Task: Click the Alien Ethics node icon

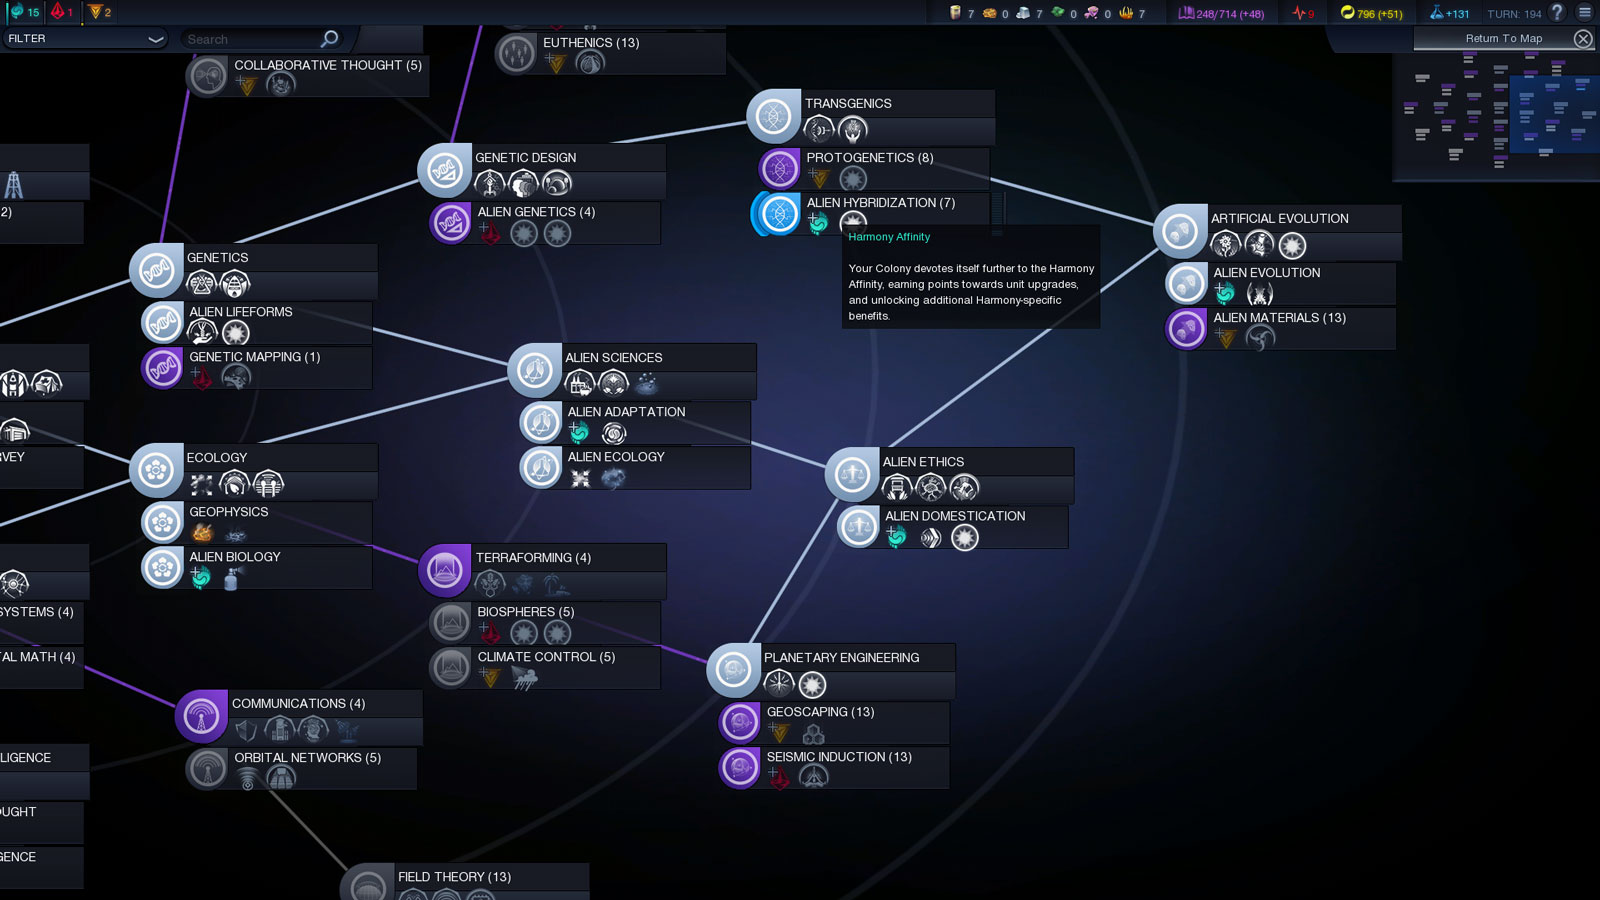Action: (852, 474)
